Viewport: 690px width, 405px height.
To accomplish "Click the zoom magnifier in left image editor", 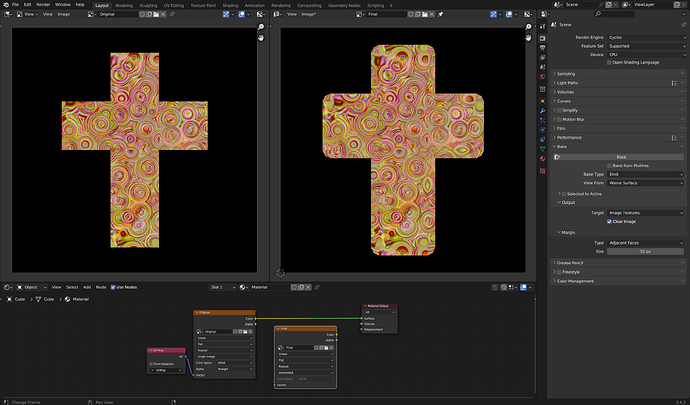I will pos(261,27).
